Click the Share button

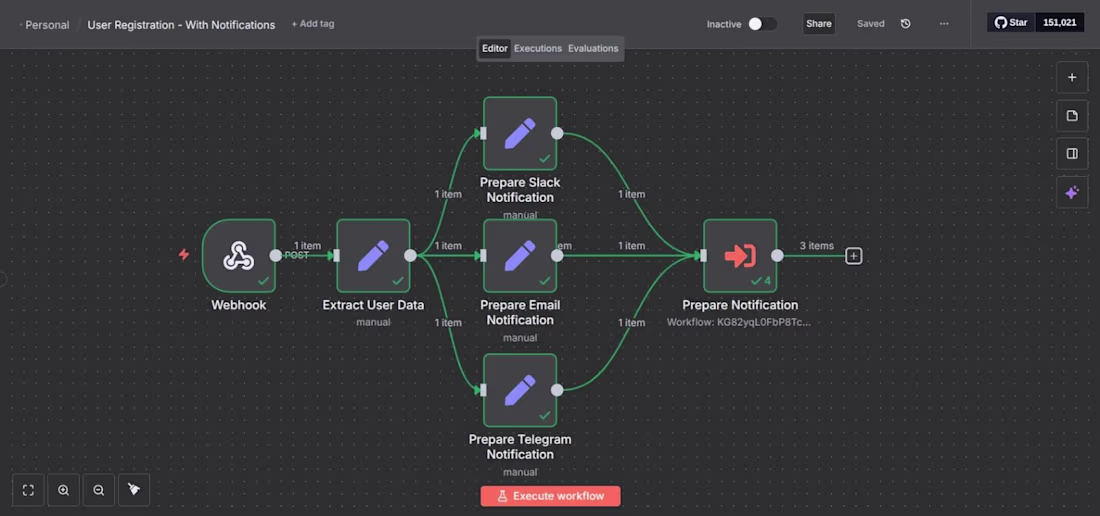coord(819,24)
